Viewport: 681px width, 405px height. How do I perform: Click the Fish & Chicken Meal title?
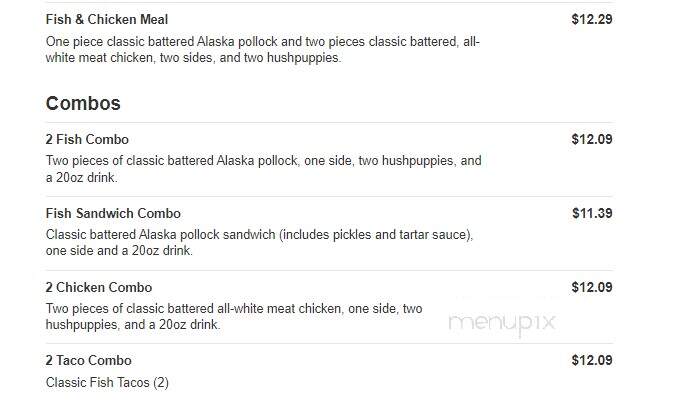[107, 20]
